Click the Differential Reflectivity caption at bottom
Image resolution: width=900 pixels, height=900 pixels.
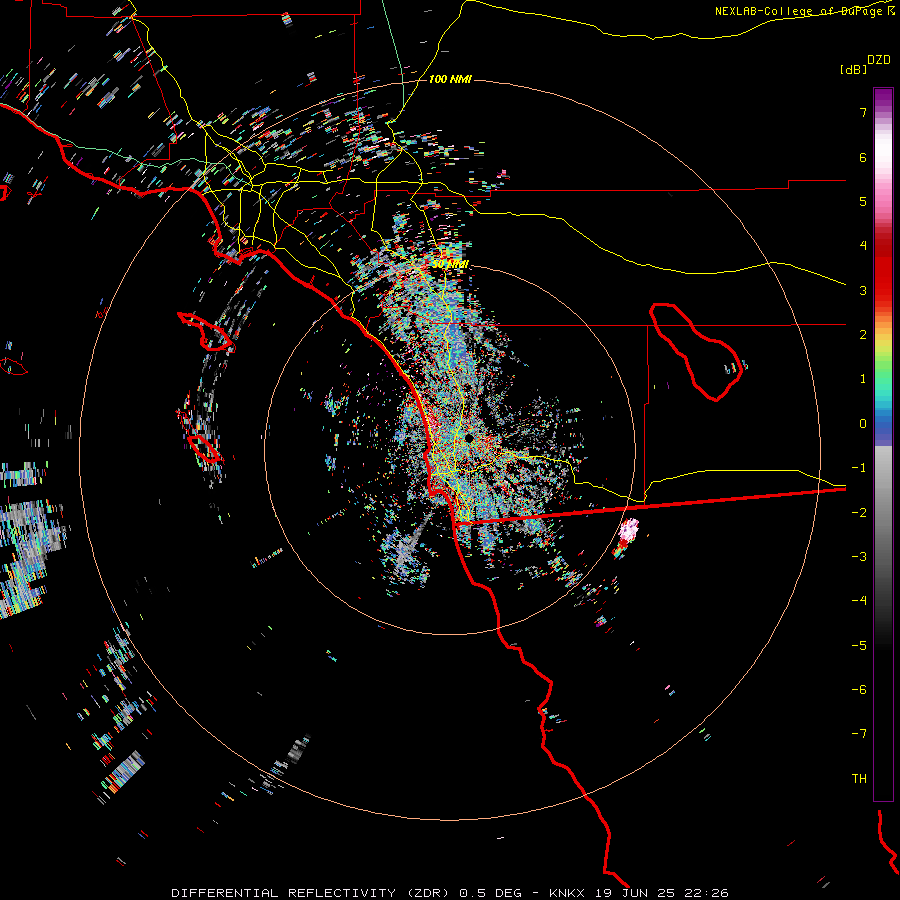(450, 893)
